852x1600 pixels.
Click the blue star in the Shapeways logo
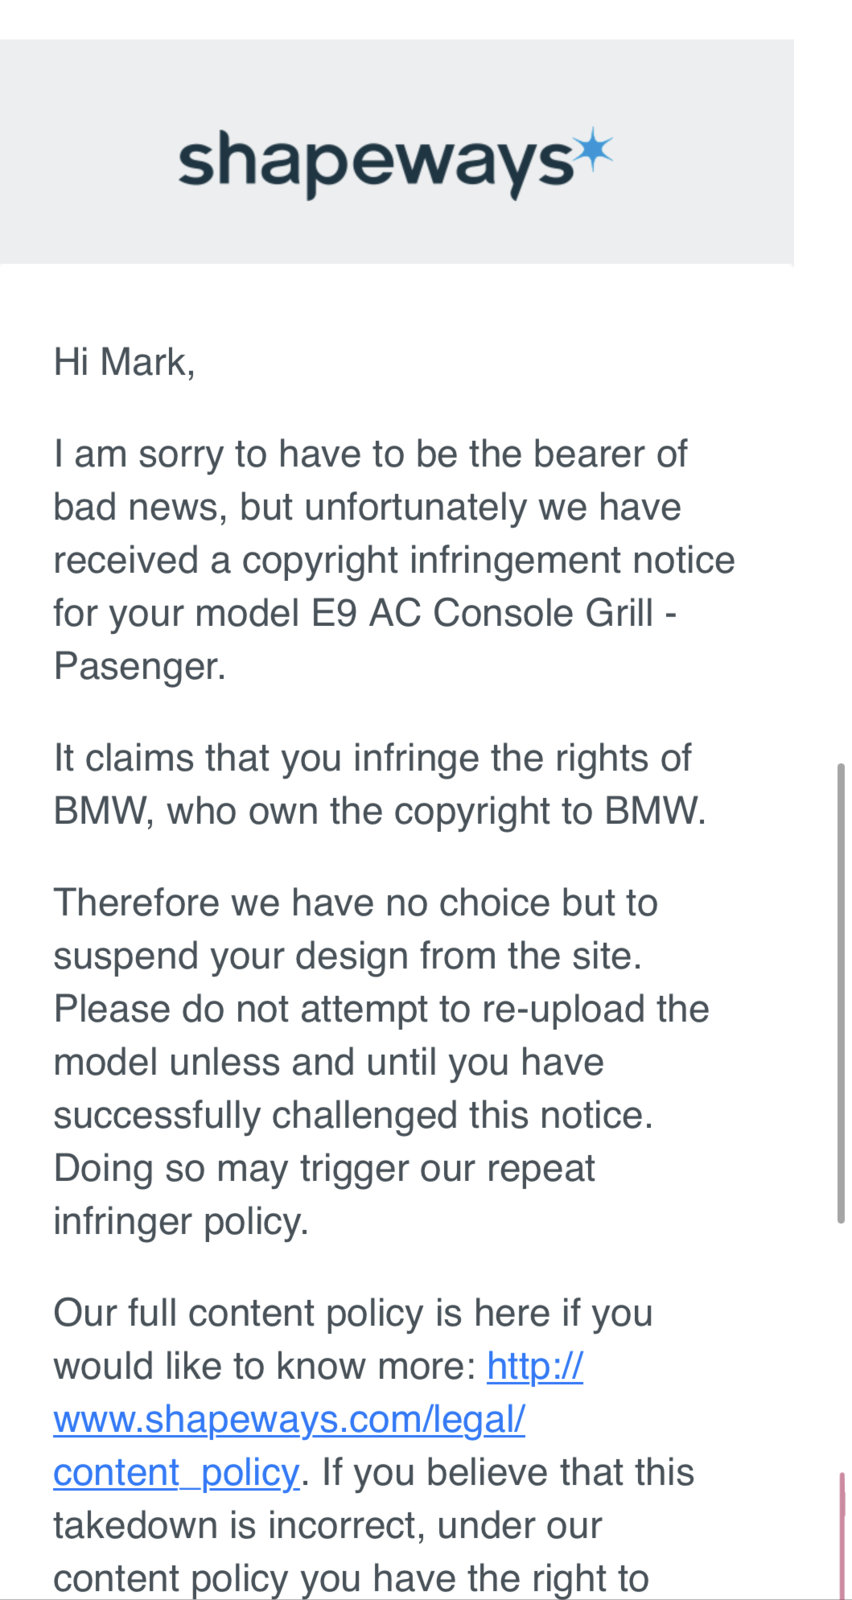595,150
